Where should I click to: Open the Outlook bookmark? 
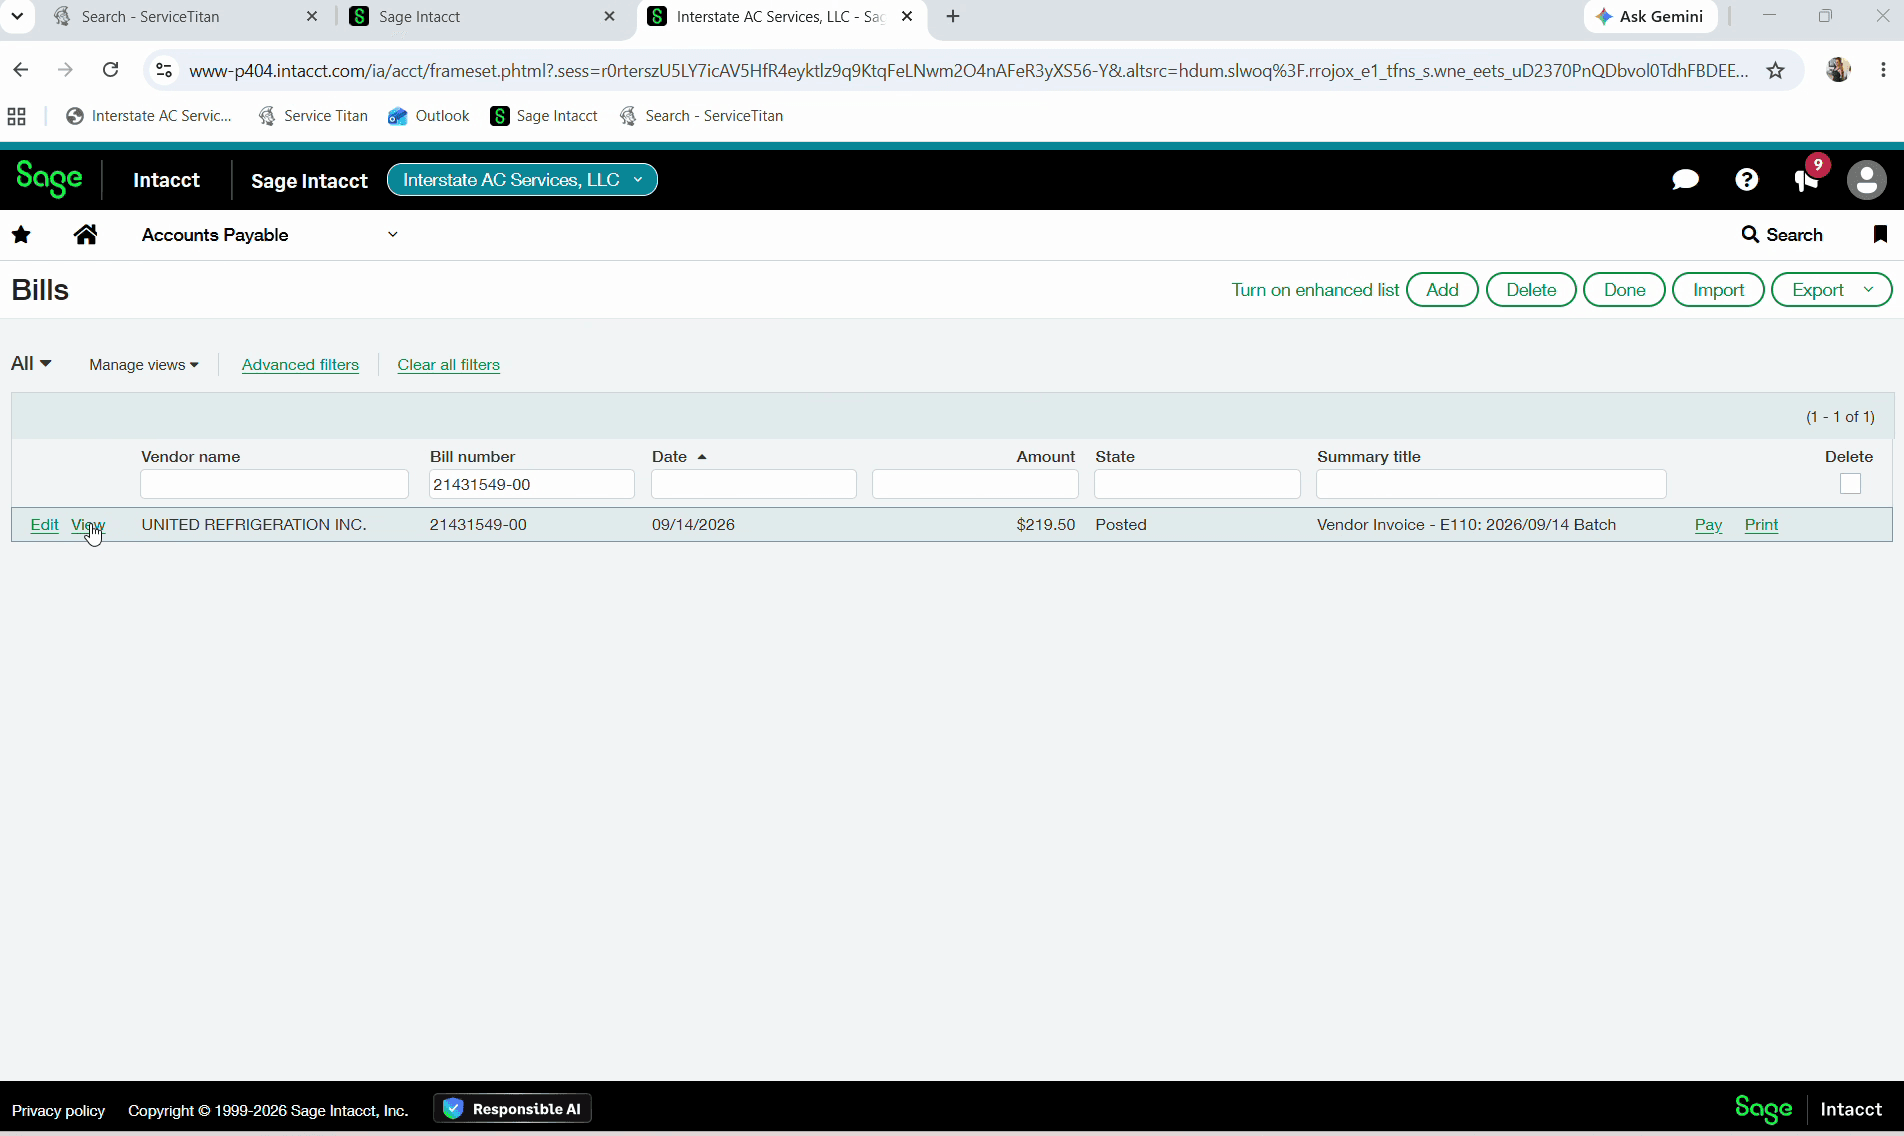coord(429,116)
